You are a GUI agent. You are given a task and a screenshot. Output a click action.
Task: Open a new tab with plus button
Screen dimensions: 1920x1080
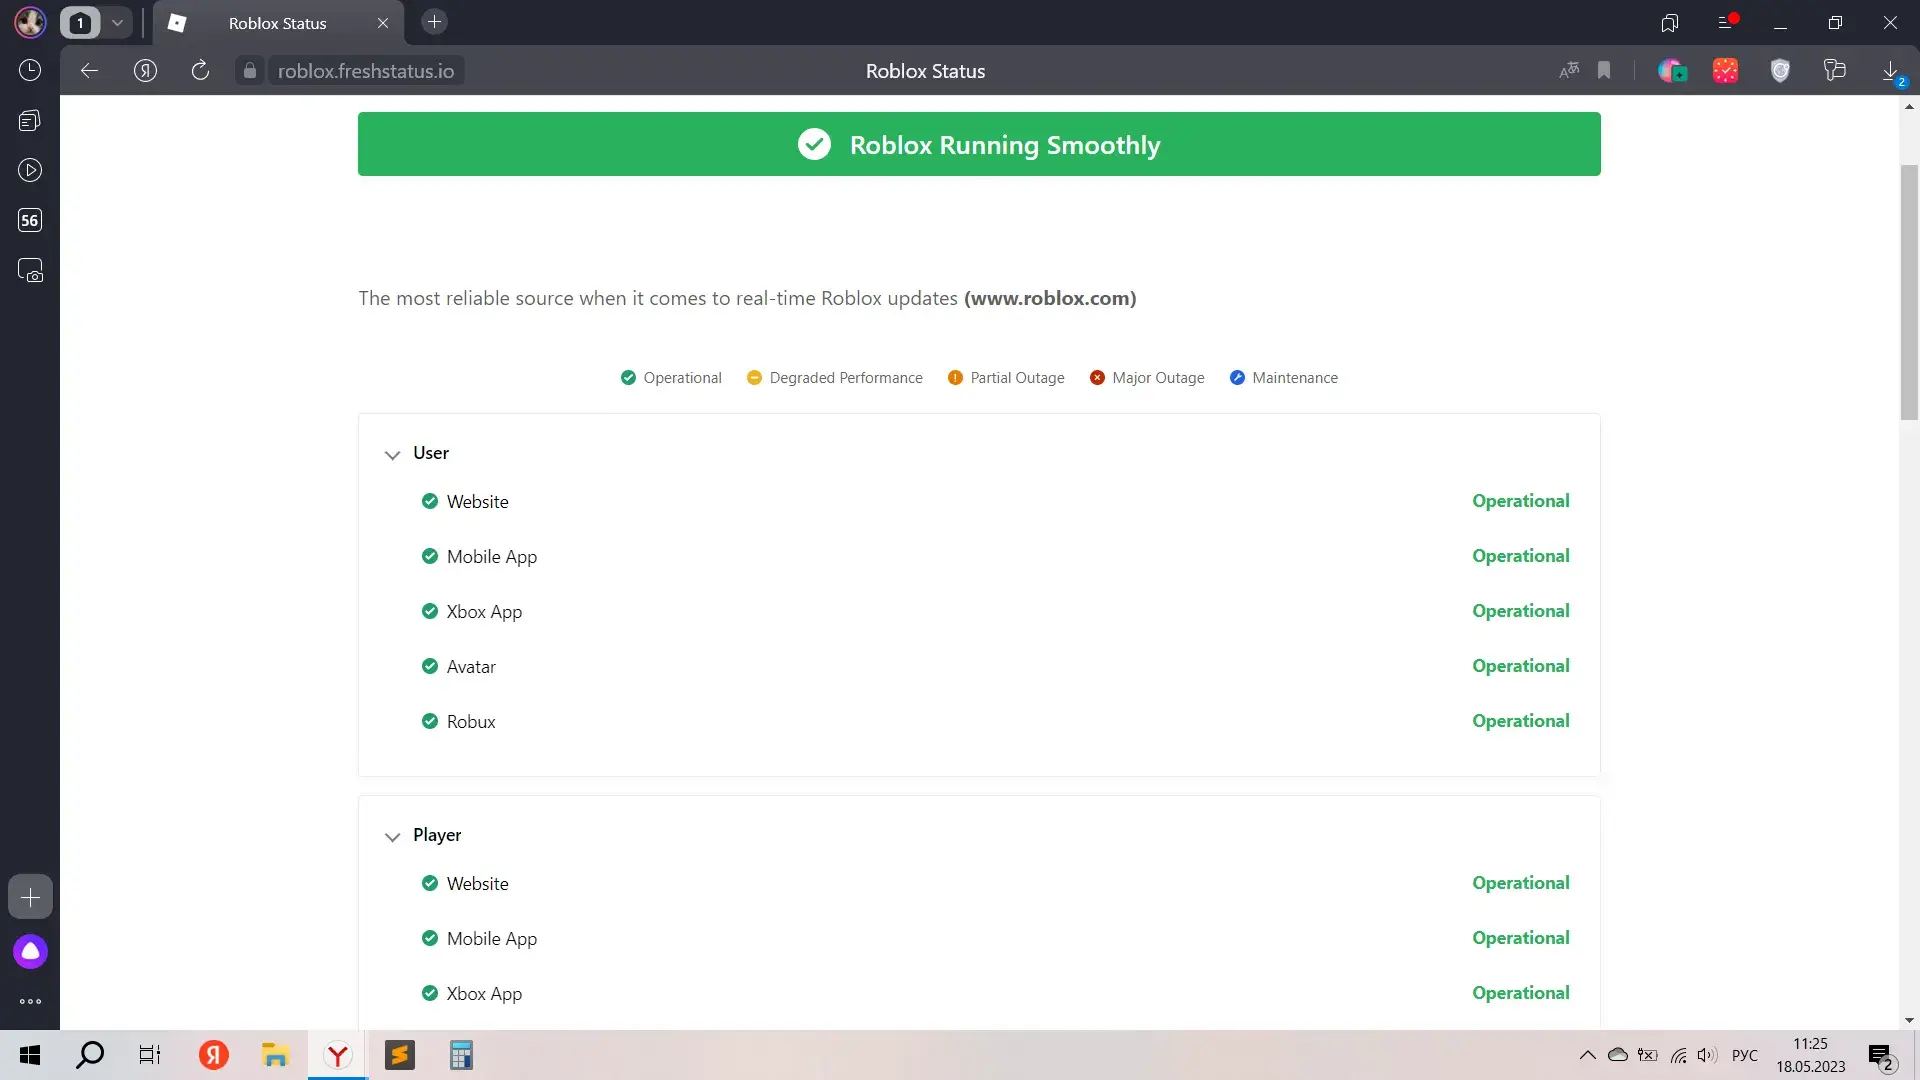[434, 22]
